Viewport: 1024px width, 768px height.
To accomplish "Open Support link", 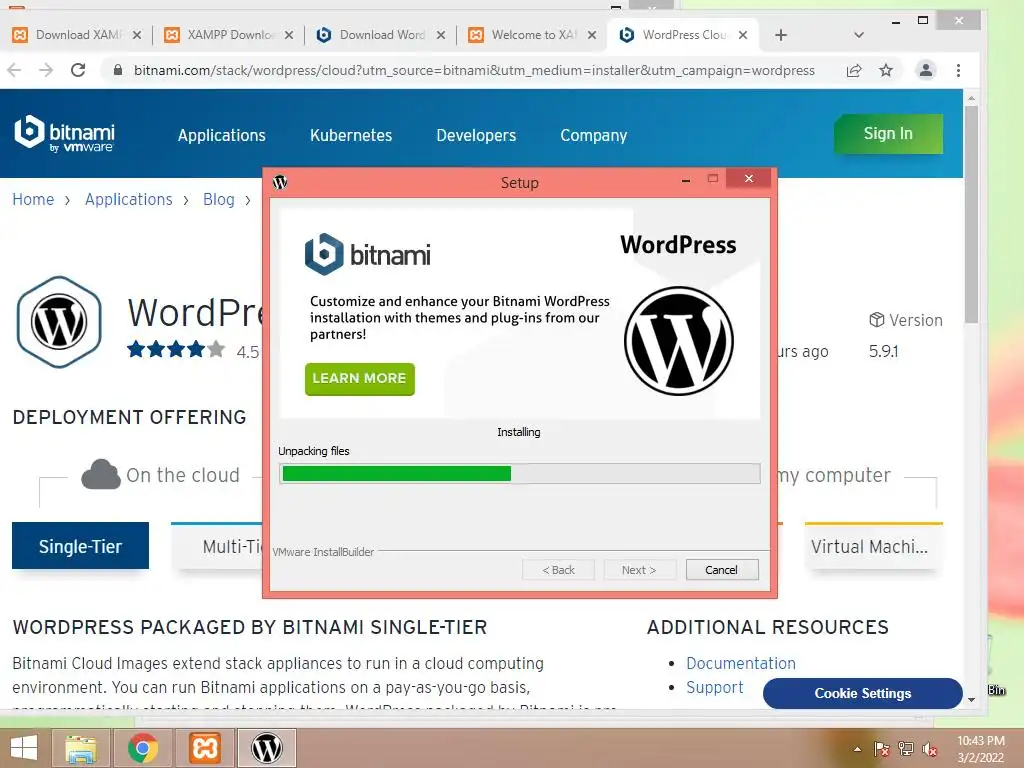I will point(714,688).
